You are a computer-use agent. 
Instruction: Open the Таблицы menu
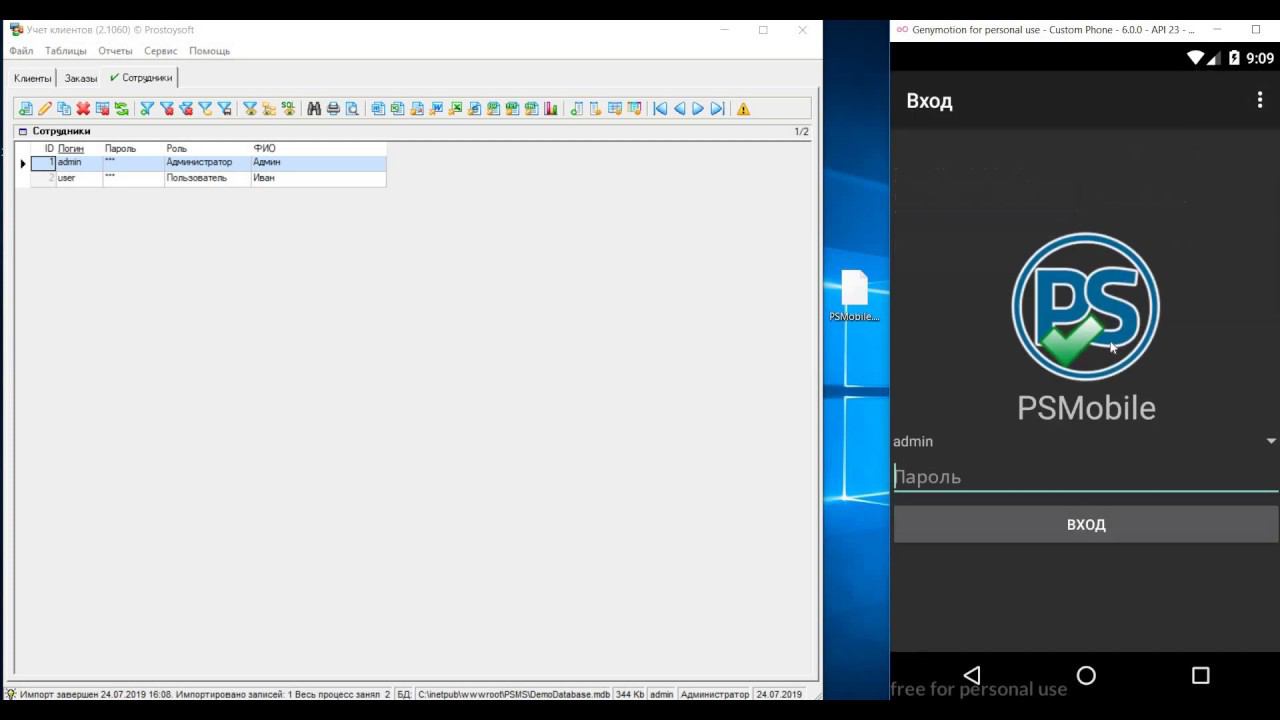tap(66, 51)
